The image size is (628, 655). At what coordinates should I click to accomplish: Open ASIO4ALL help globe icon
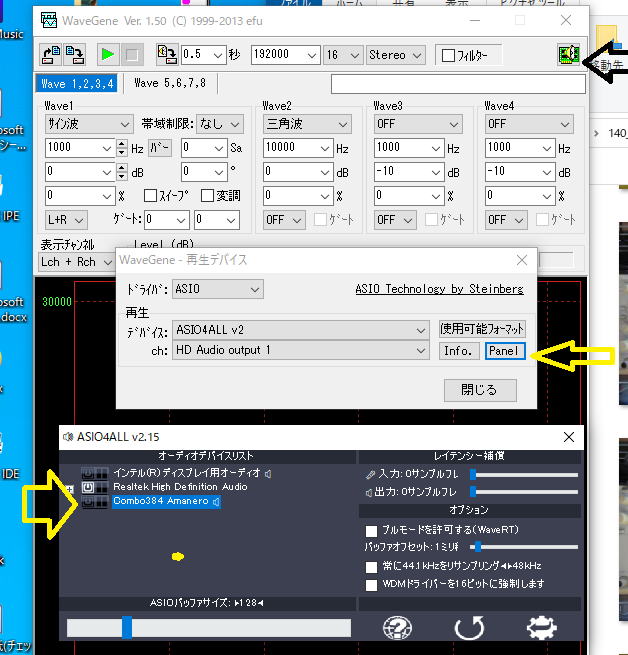click(397, 627)
